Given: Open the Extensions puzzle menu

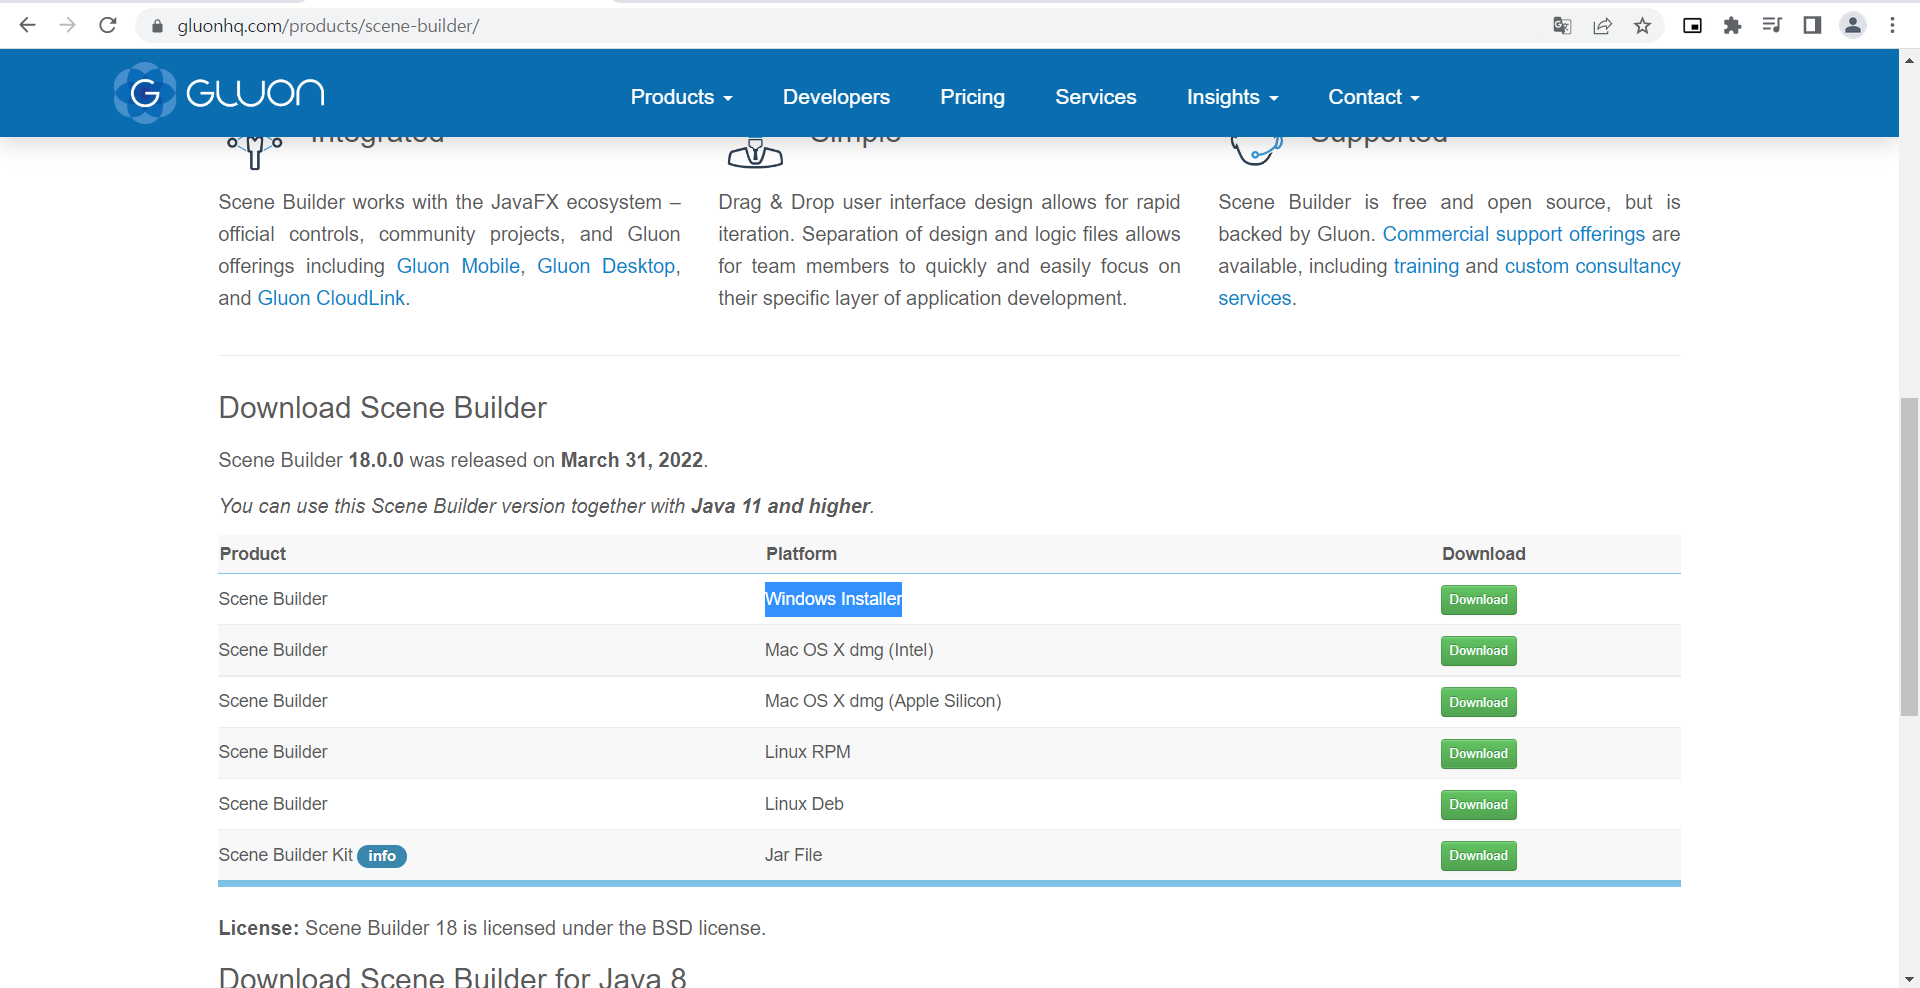Looking at the screenshot, I should (1733, 26).
